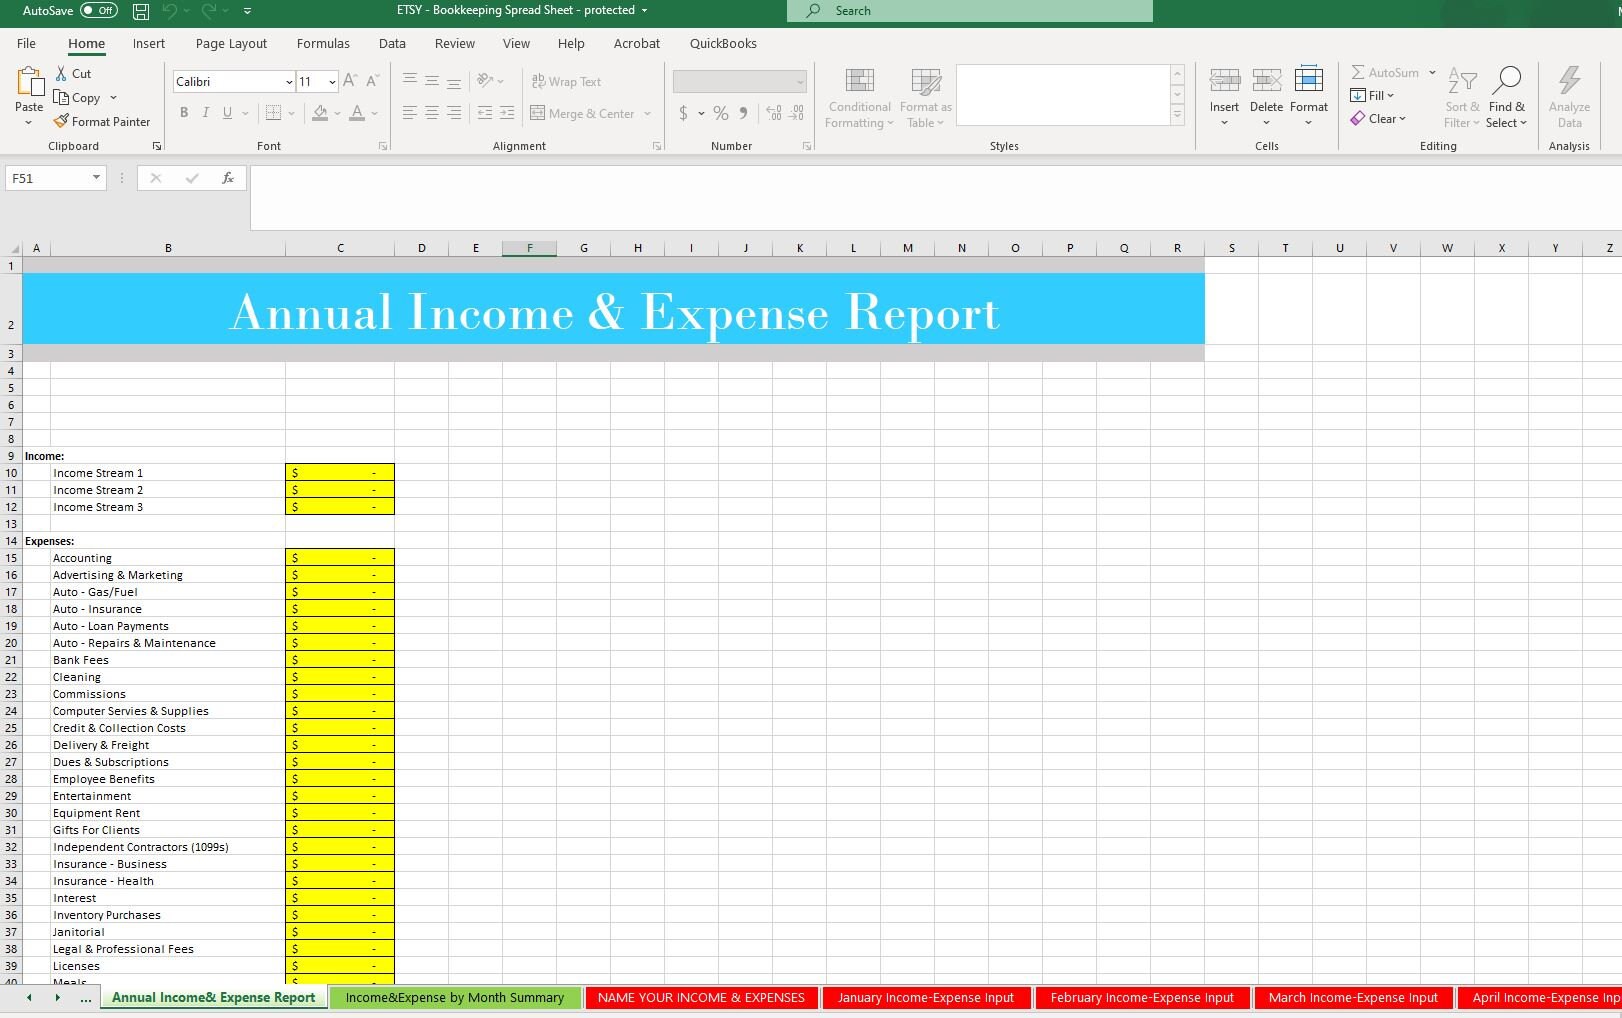The height and width of the screenshot is (1018, 1622).
Task: Expand the font size dropdown
Action: pyautogui.click(x=331, y=81)
